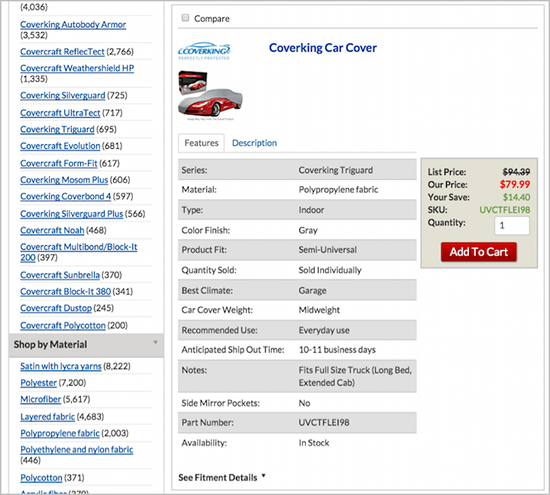Click the Notes Fits Full Size Truck text
The height and width of the screenshot is (495, 550).
pos(355,376)
